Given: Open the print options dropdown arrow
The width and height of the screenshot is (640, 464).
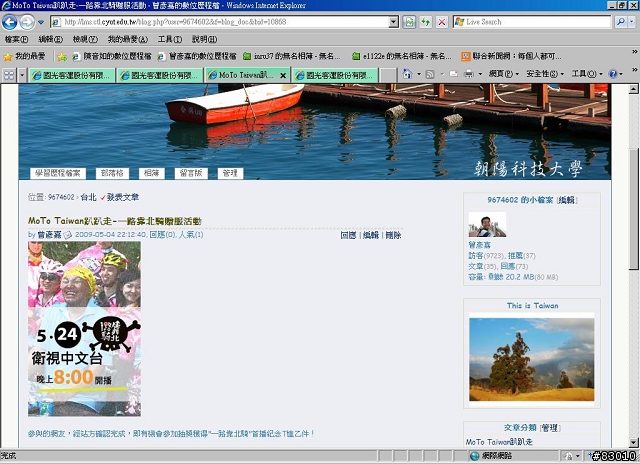Looking at the screenshot, I should point(480,74).
